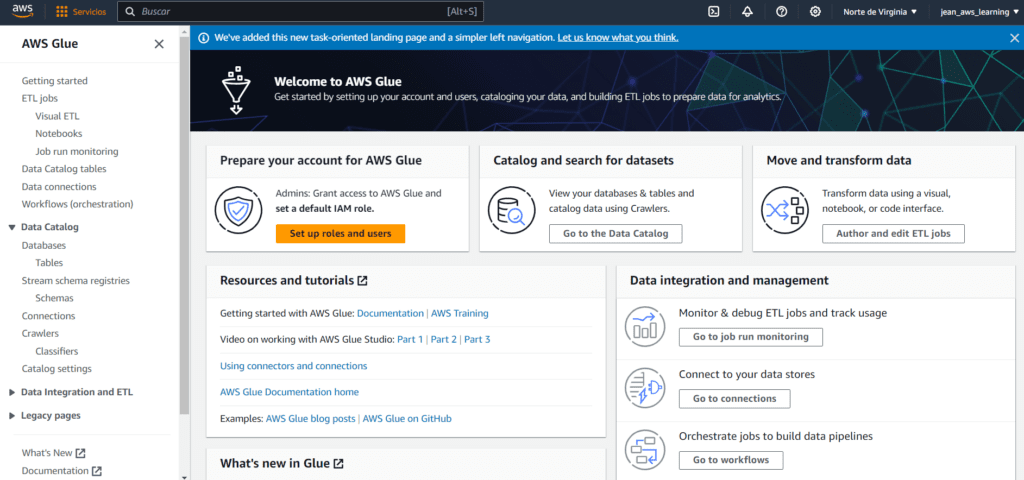Click the help question mark icon

click(781, 11)
